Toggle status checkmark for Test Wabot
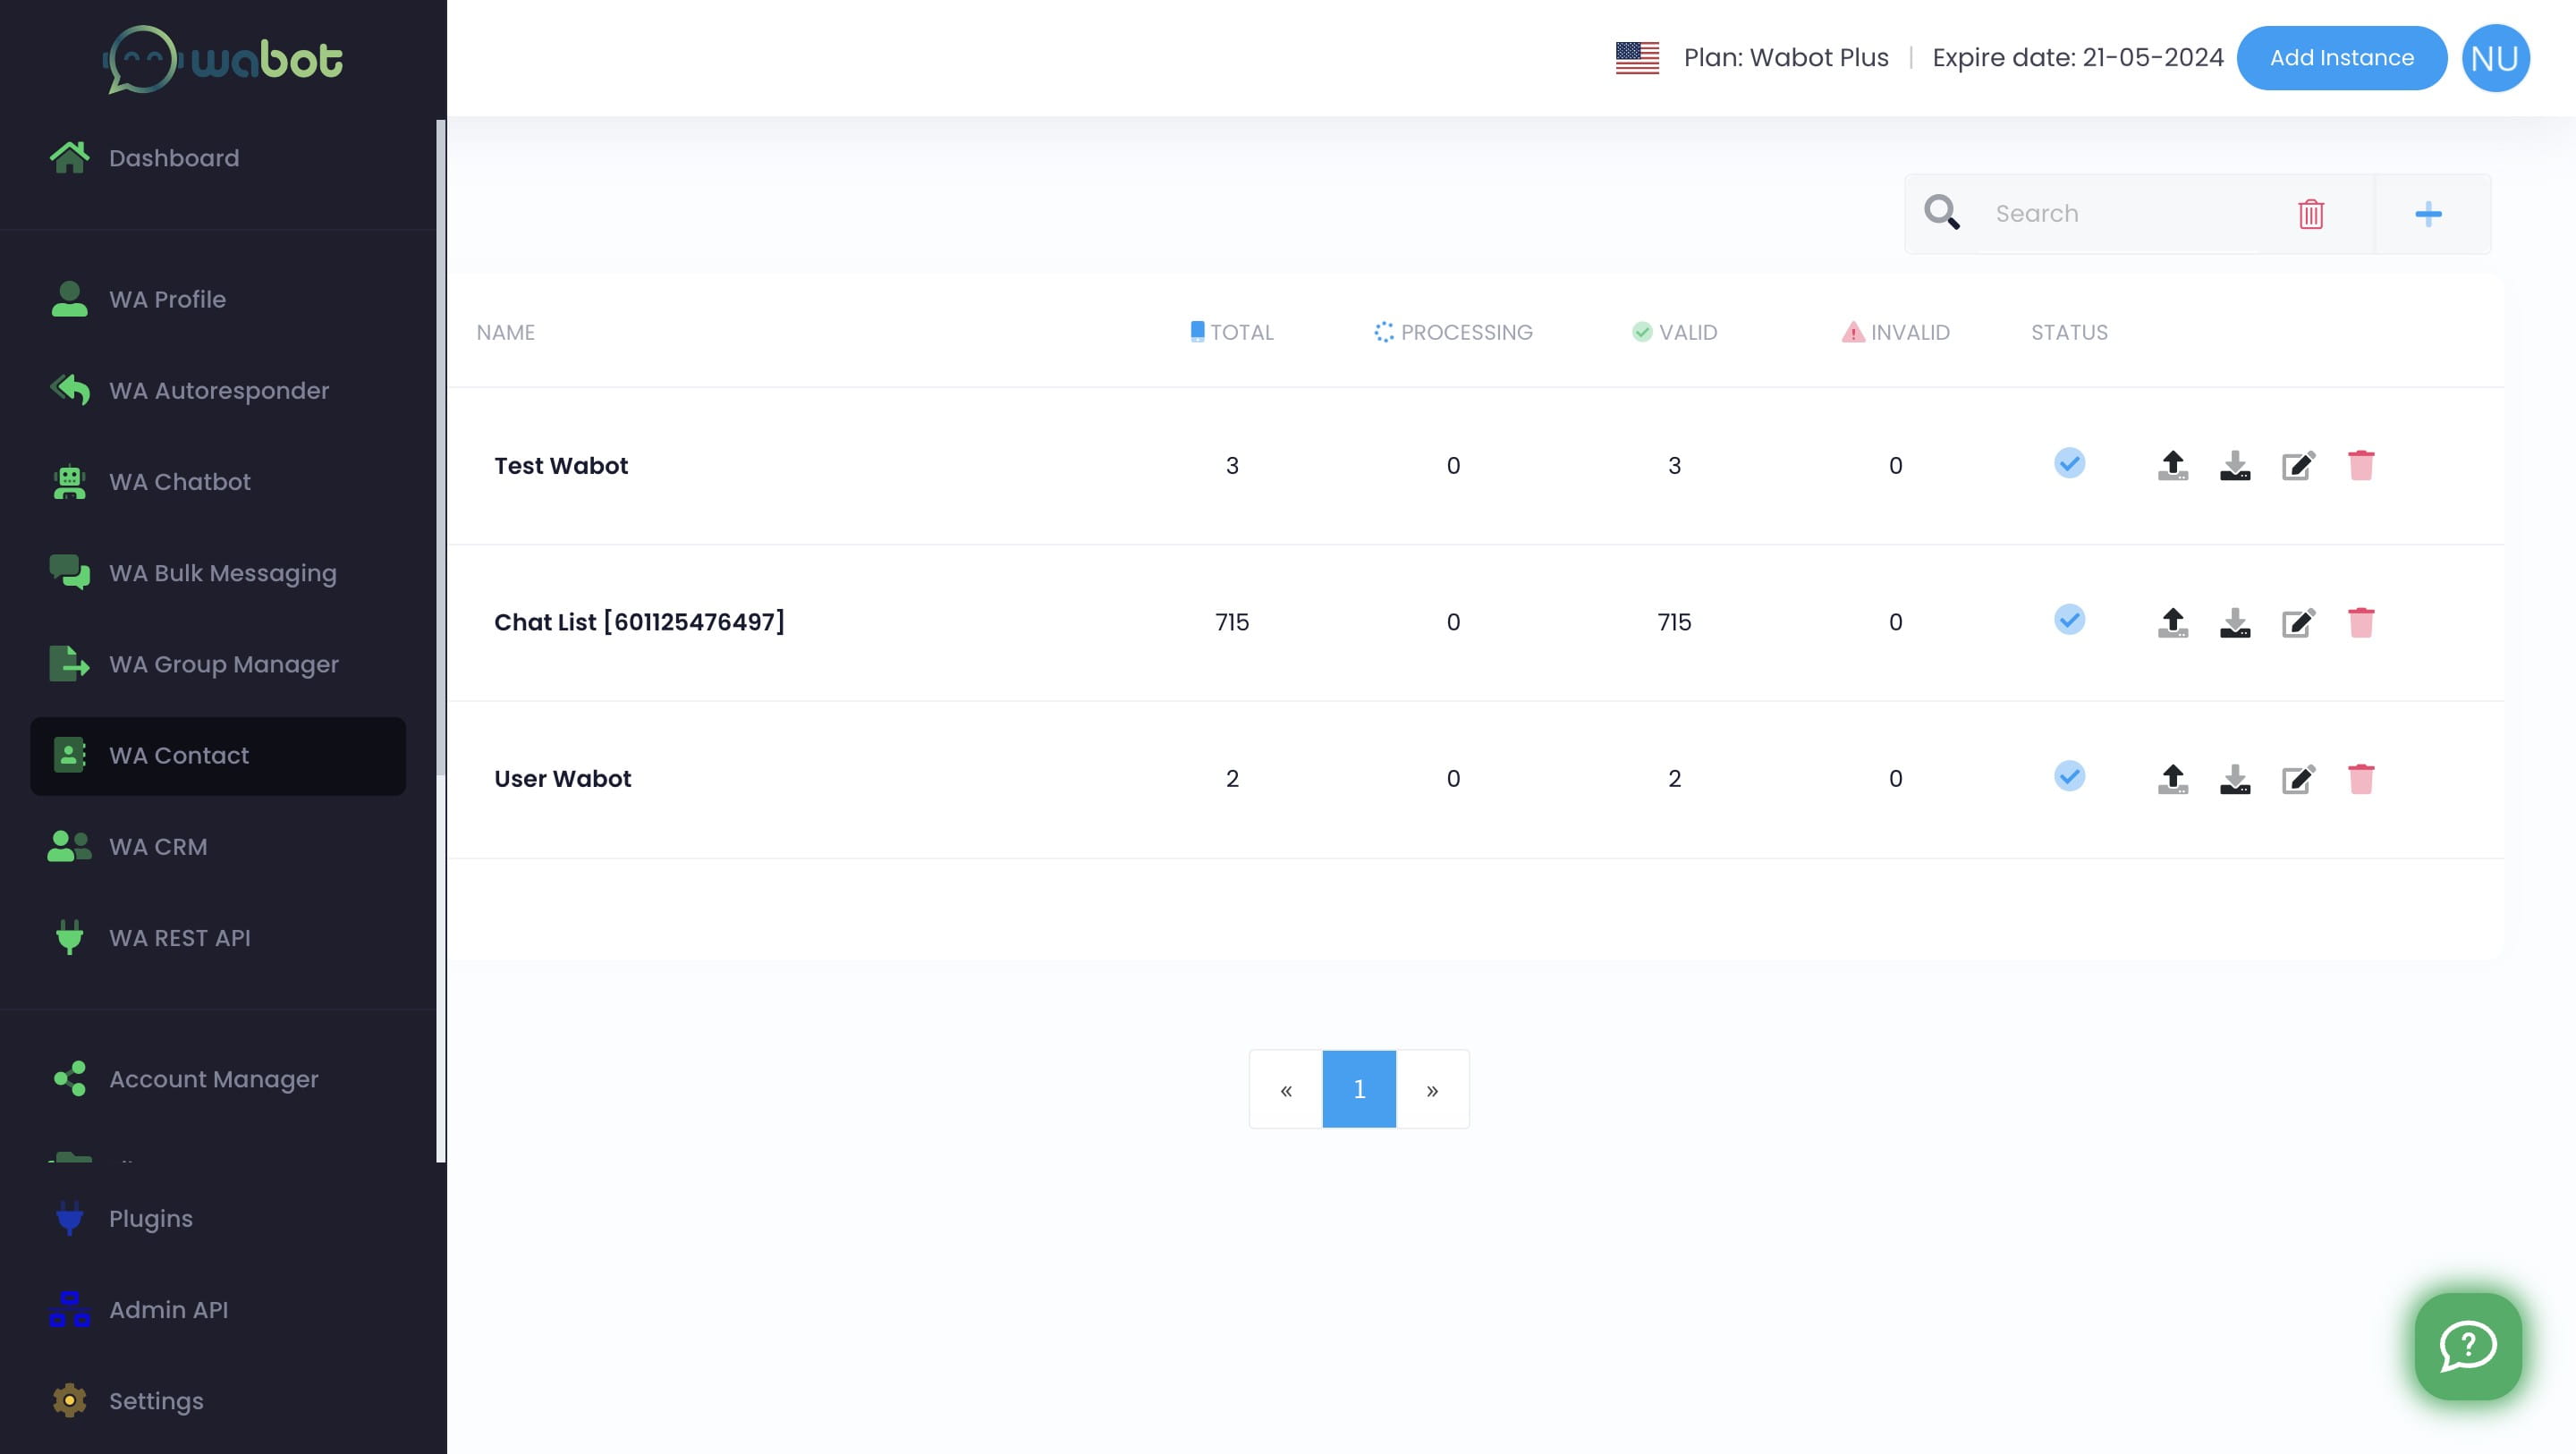The image size is (2576, 1454). point(2070,465)
